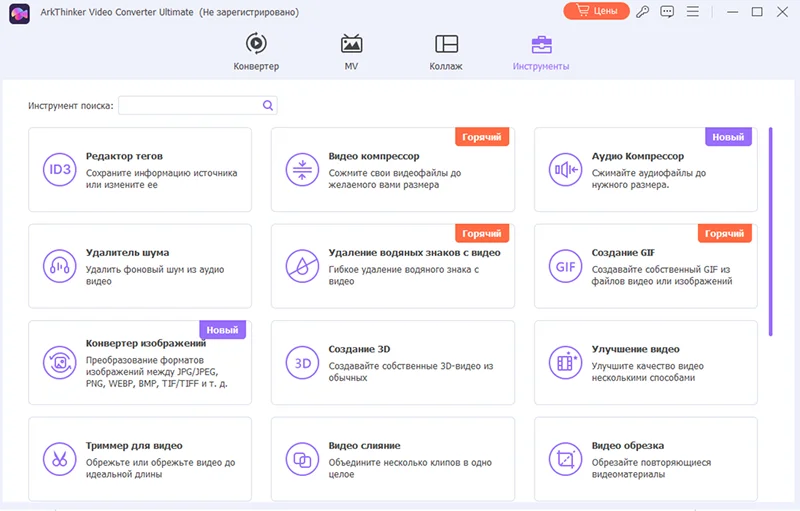Click the Audio compressor speaker icon
The height and width of the screenshot is (511, 800).
(x=565, y=170)
